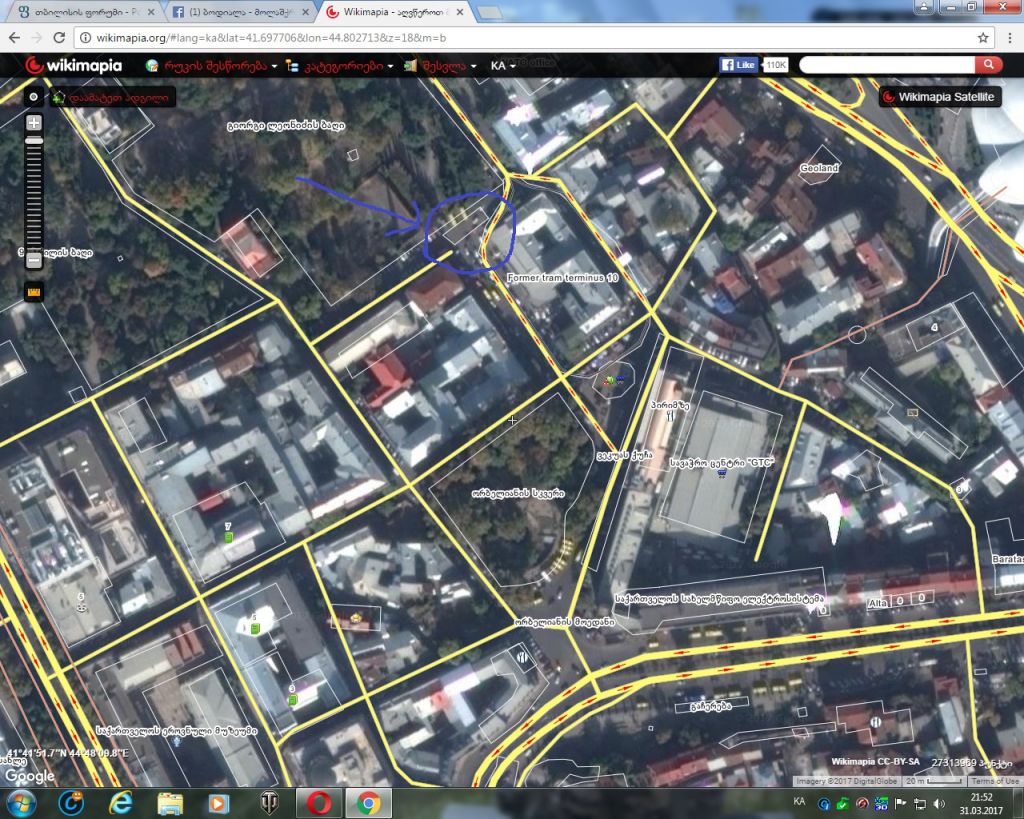The height and width of the screenshot is (819, 1024).
Task: Click the geolocation circle button on map
Action: (x=34, y=97)
